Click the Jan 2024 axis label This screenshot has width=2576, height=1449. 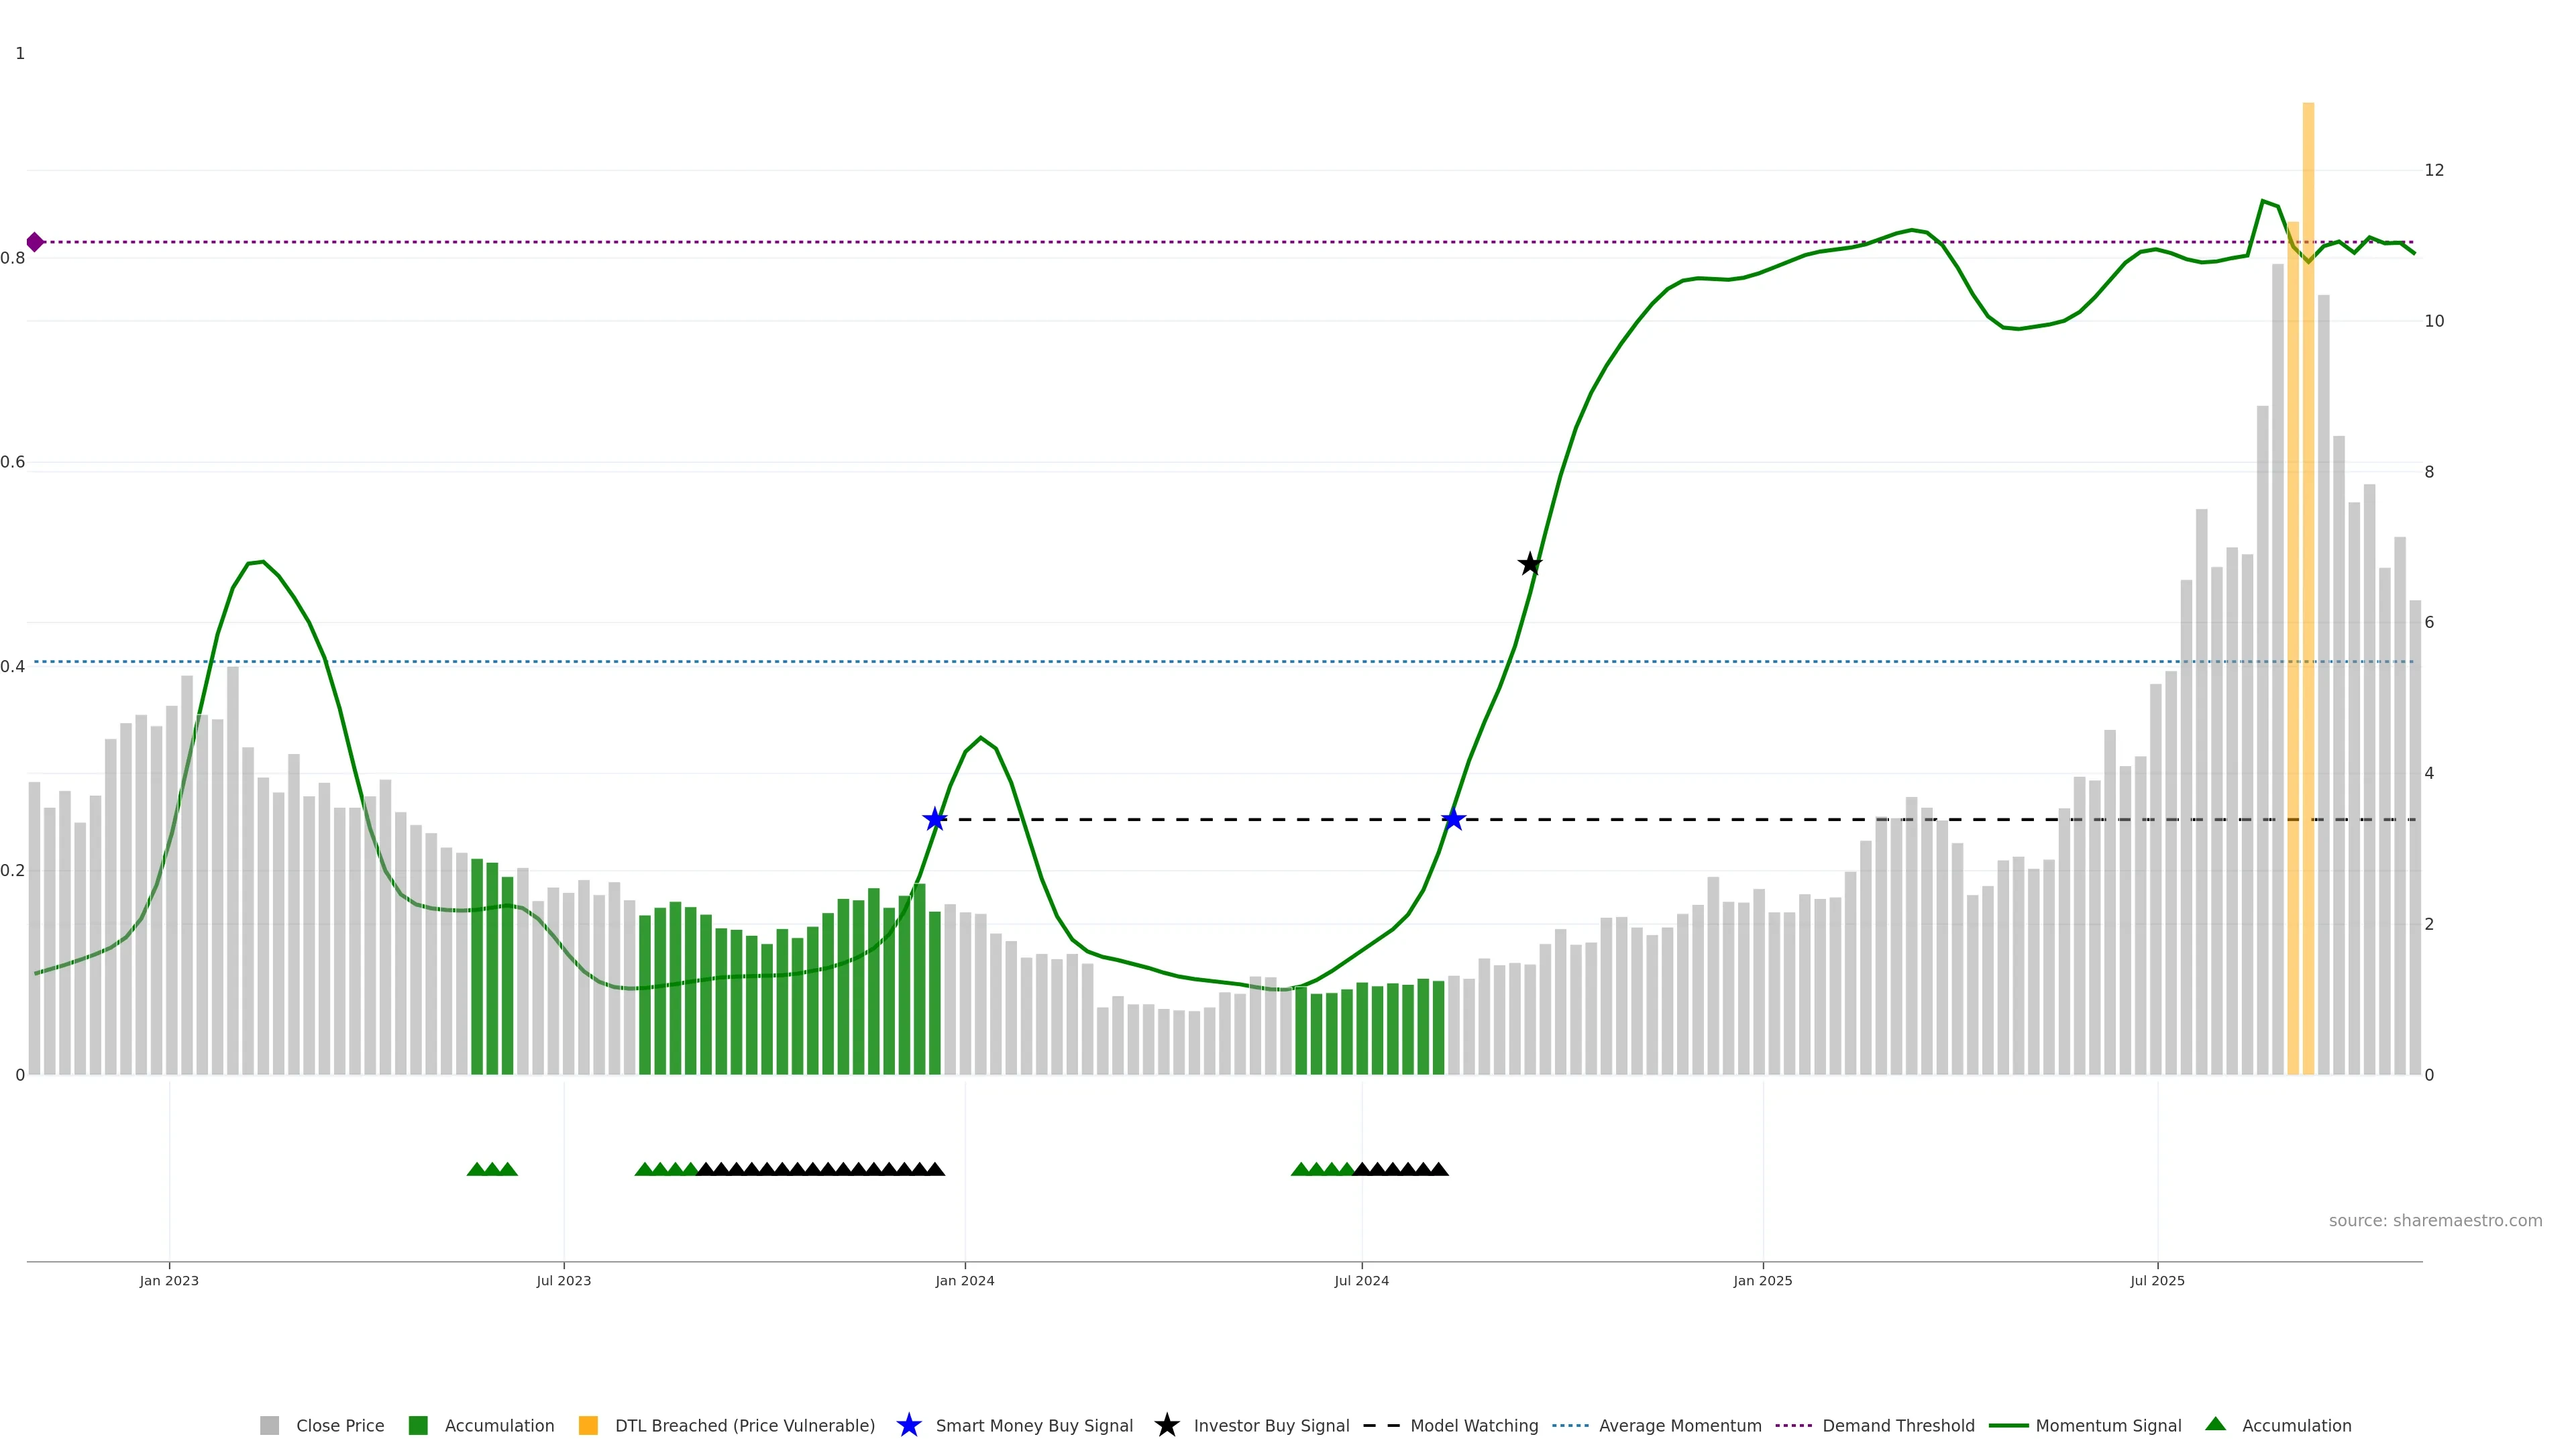coord(964,1280)
